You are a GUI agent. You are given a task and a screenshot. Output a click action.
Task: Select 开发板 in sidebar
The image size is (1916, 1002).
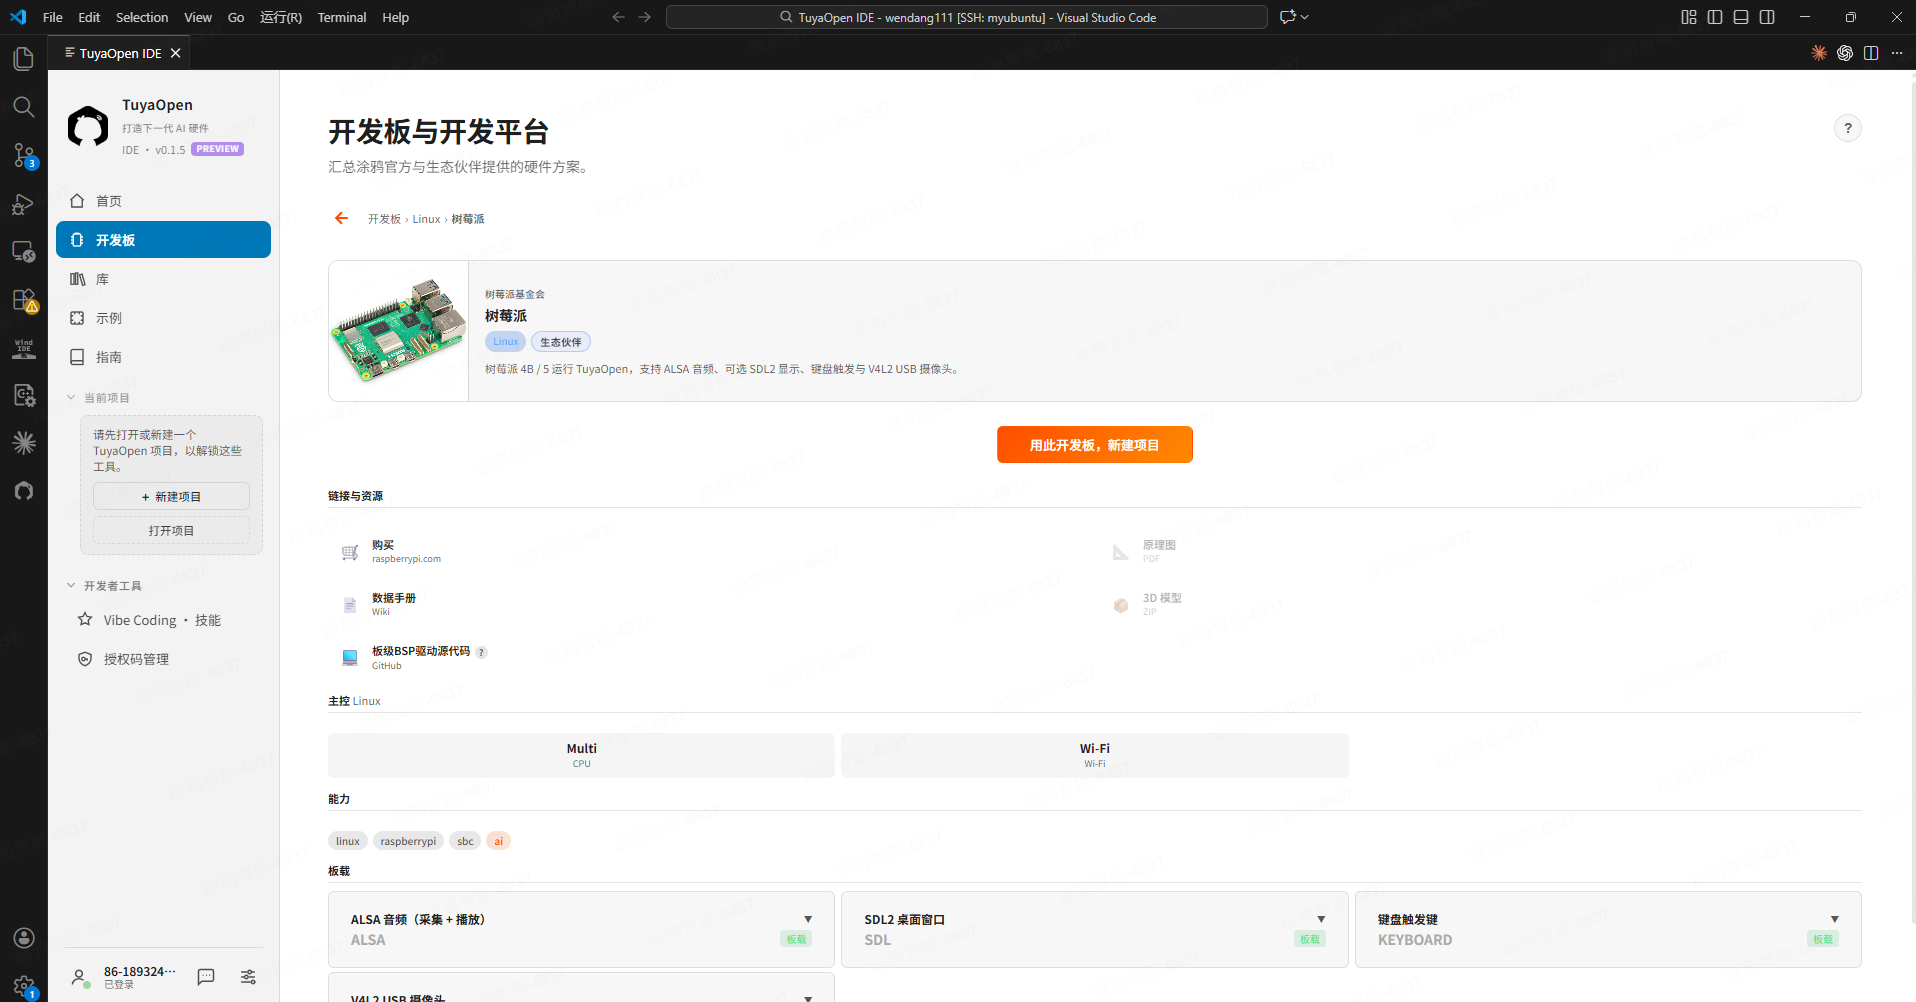point(163,240)
